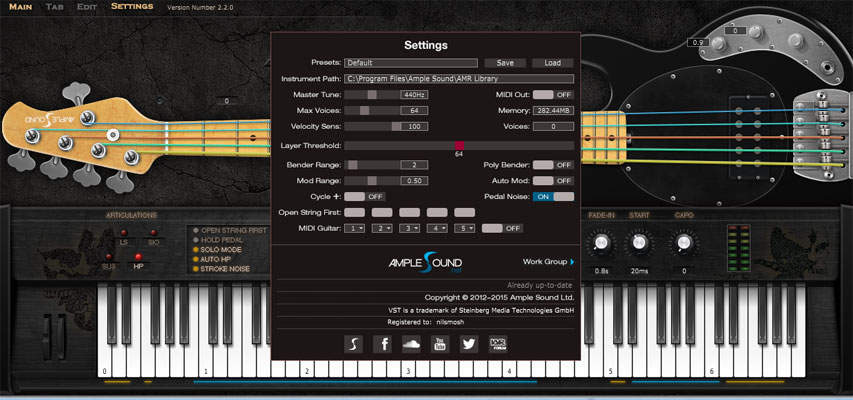Open MIDI Guitar channel 3 dropdown
The image size is (853, 400).
click(x=410, y=229)
